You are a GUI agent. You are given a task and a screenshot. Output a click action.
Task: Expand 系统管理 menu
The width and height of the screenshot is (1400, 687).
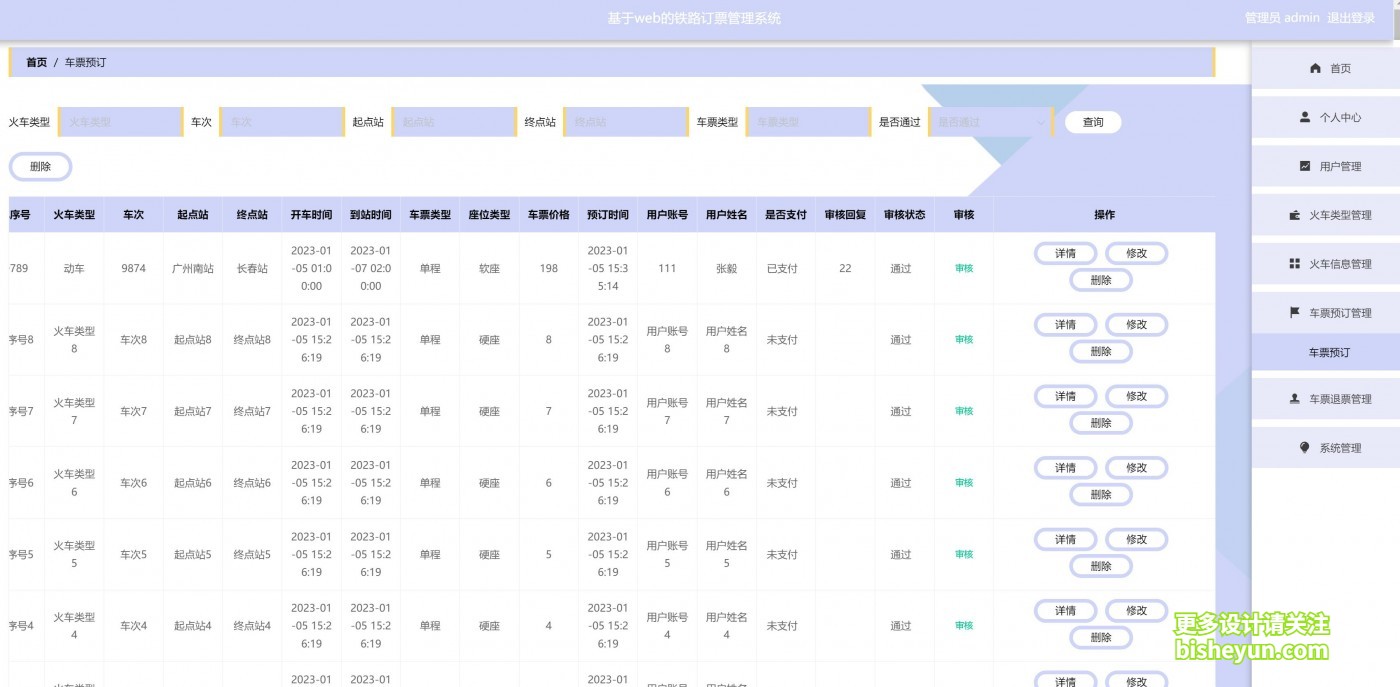pos(1326,448)
